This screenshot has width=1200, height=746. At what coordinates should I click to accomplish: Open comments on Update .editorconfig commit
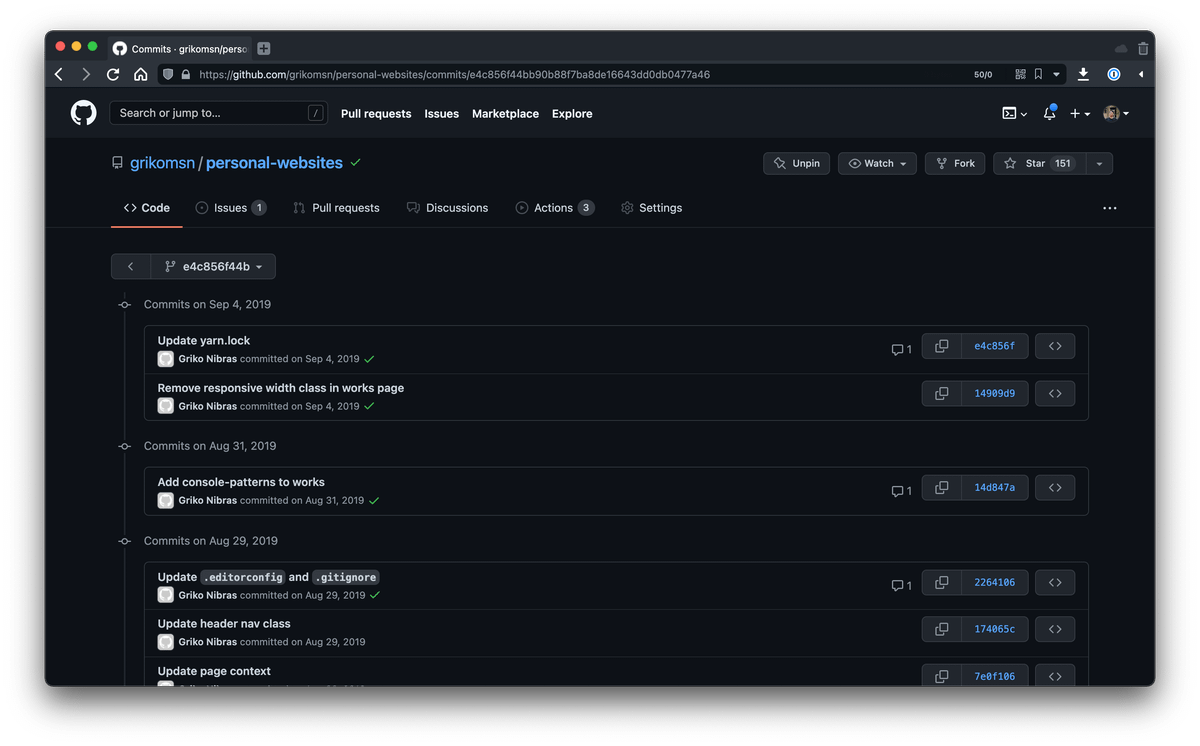click(901, 585)
